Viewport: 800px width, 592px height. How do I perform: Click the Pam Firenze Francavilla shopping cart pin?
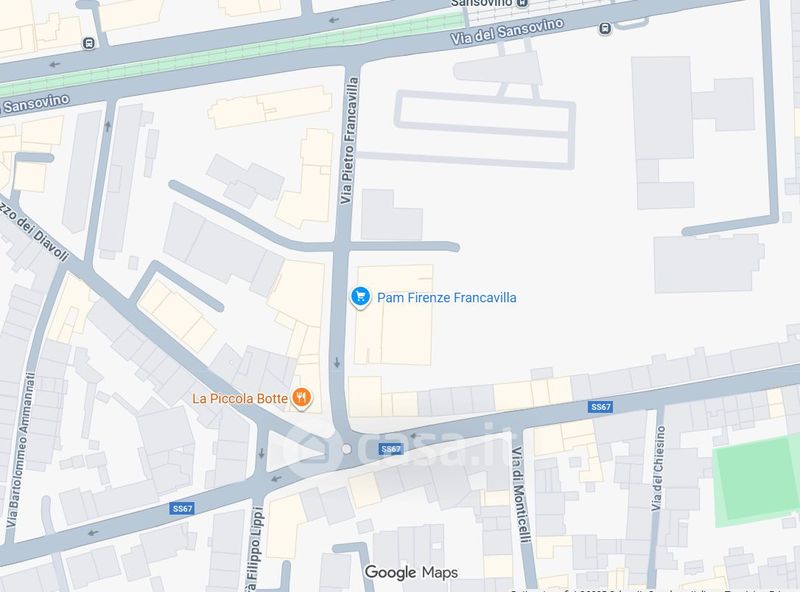[x=360, y=297]
